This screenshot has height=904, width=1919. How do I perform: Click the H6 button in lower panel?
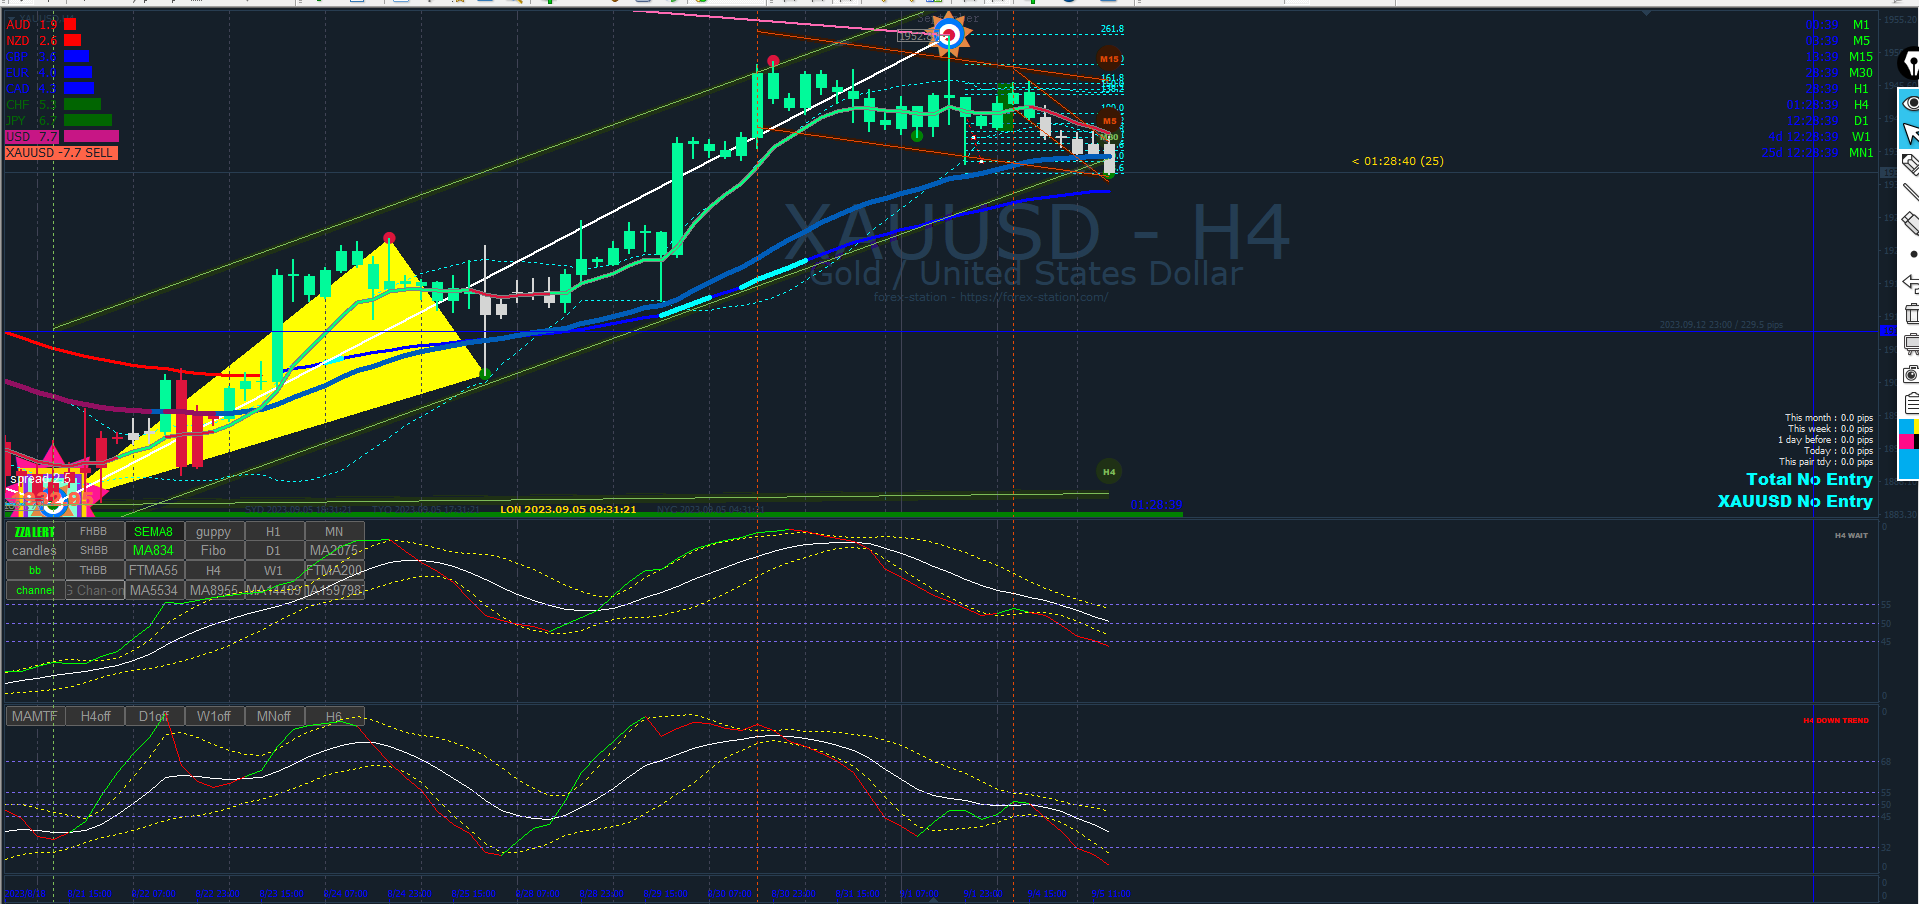pyautogui.click(x=334, y=716)
